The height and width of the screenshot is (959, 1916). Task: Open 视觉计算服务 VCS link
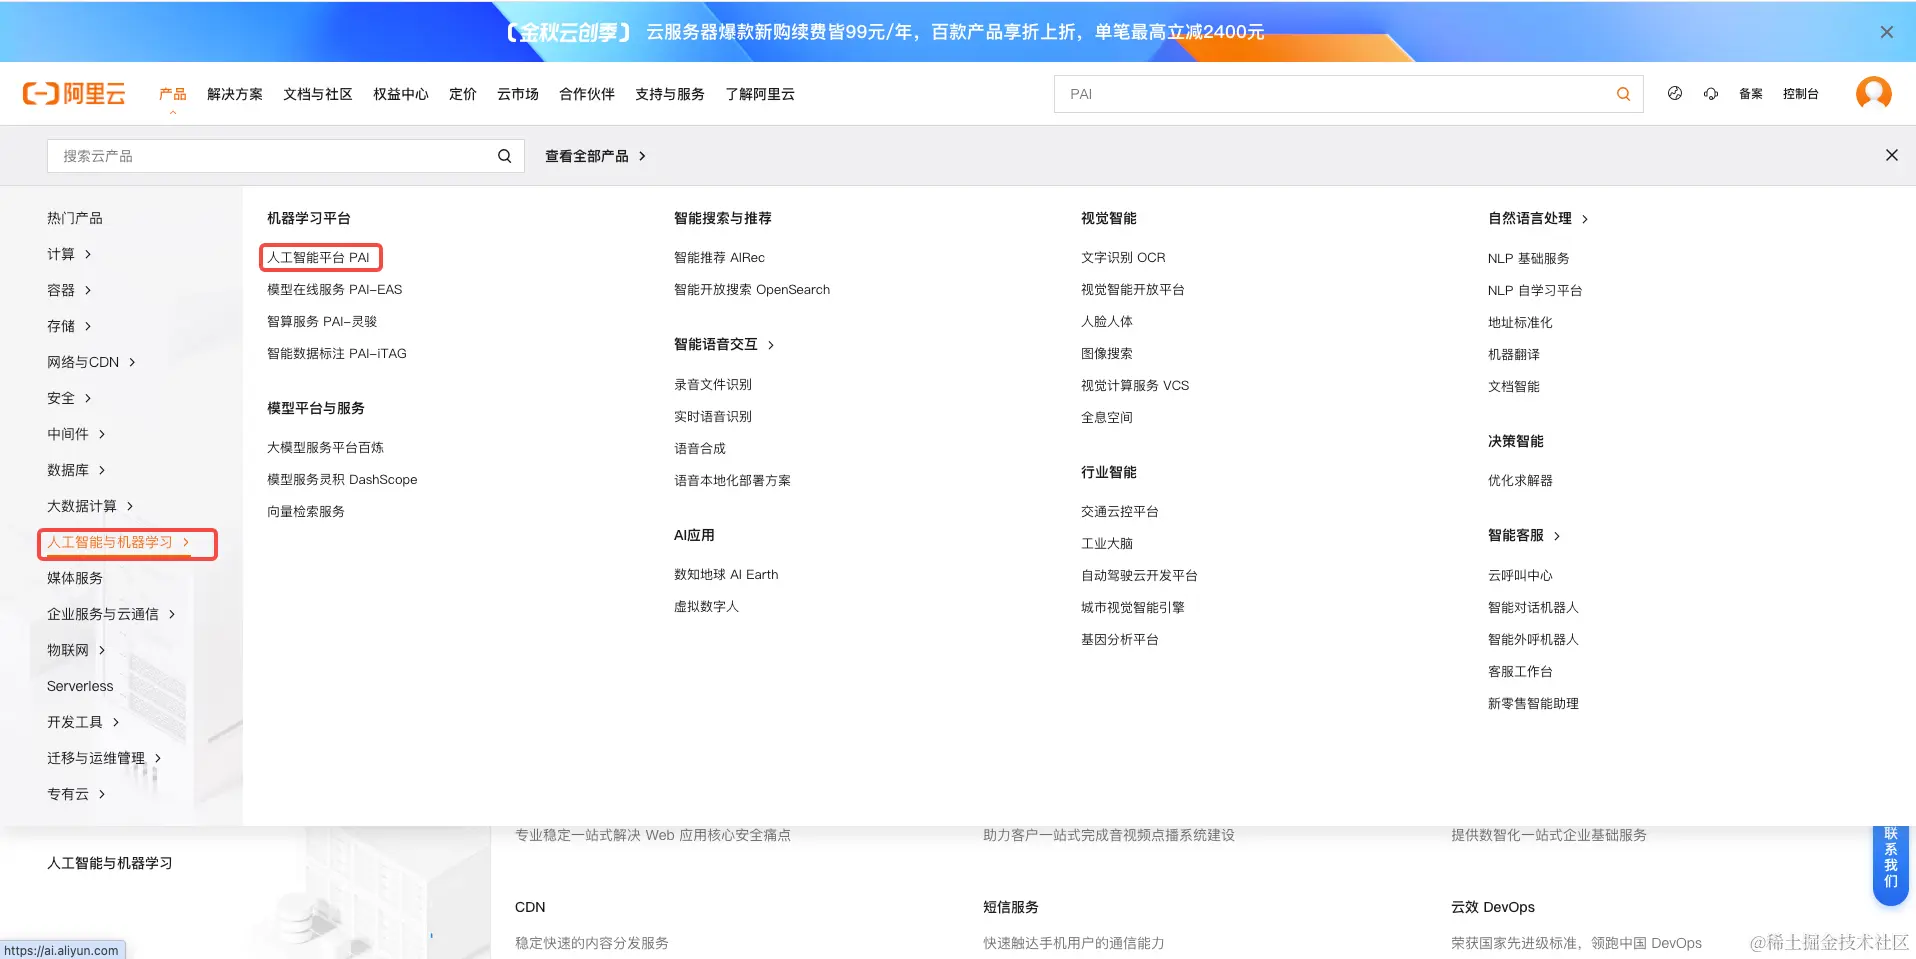click(1135, 385)
